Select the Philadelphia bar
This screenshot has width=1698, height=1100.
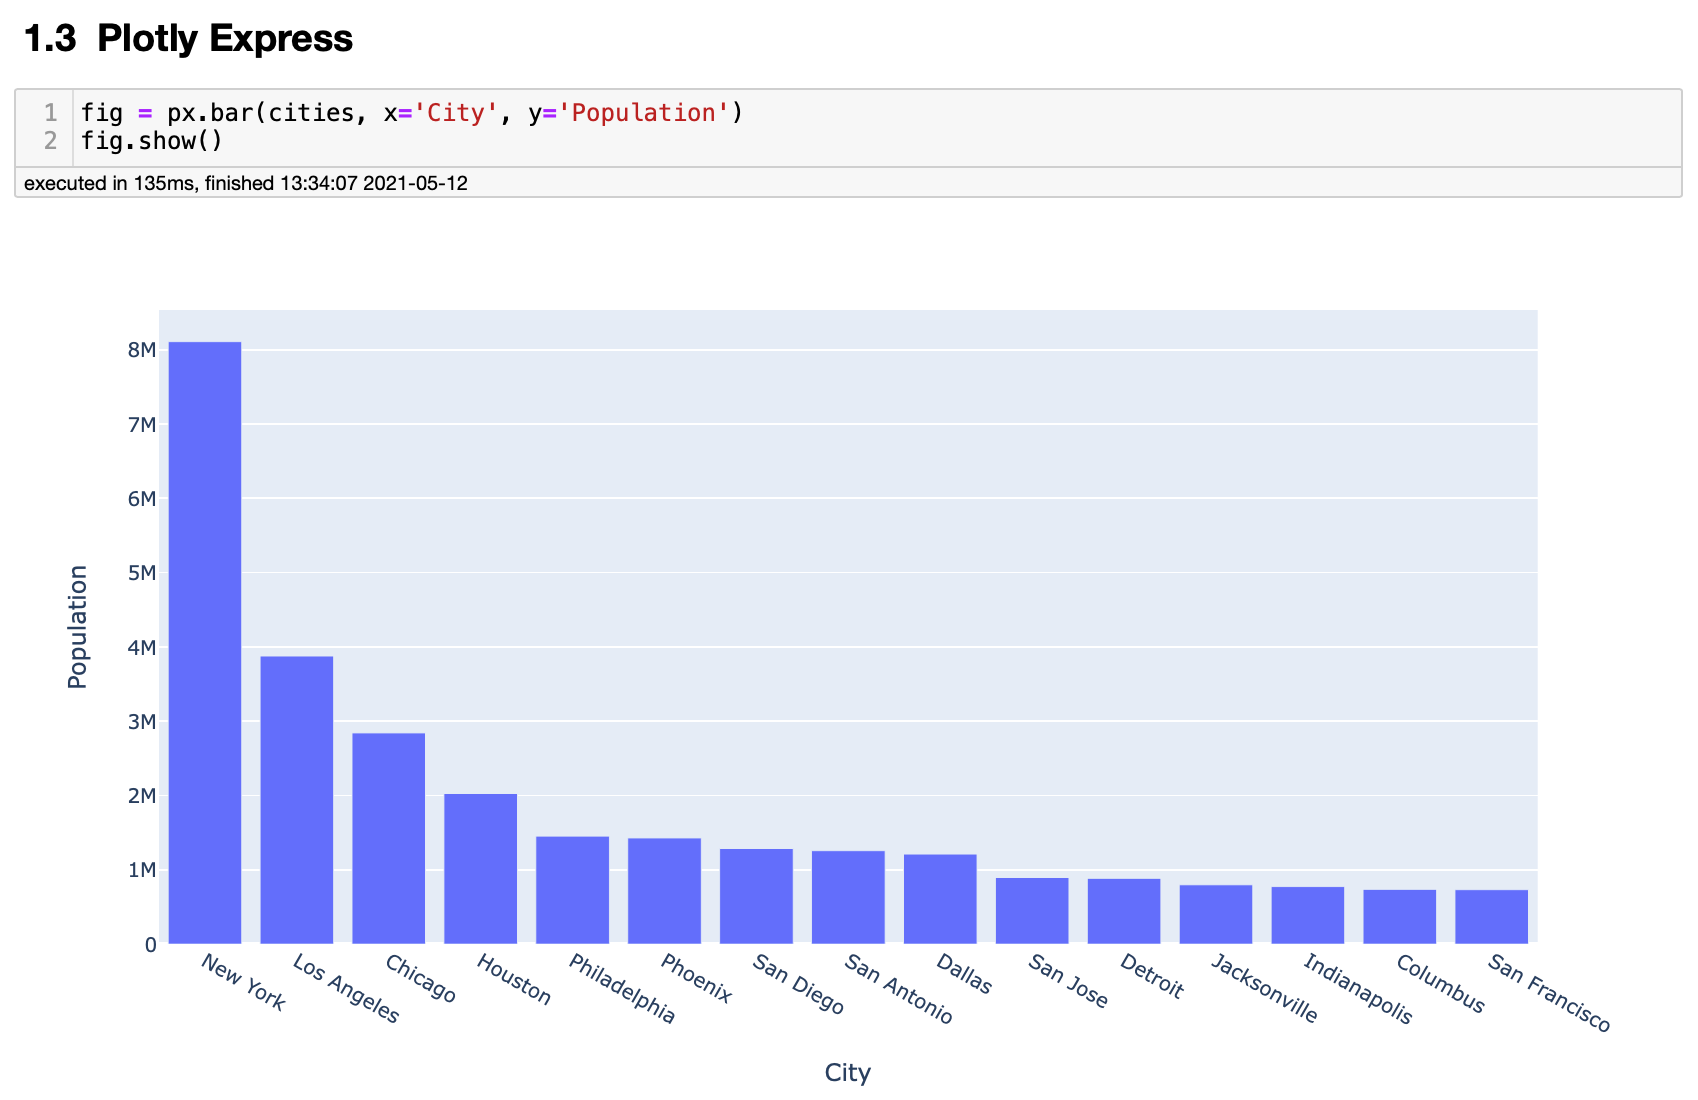(573, 890)
